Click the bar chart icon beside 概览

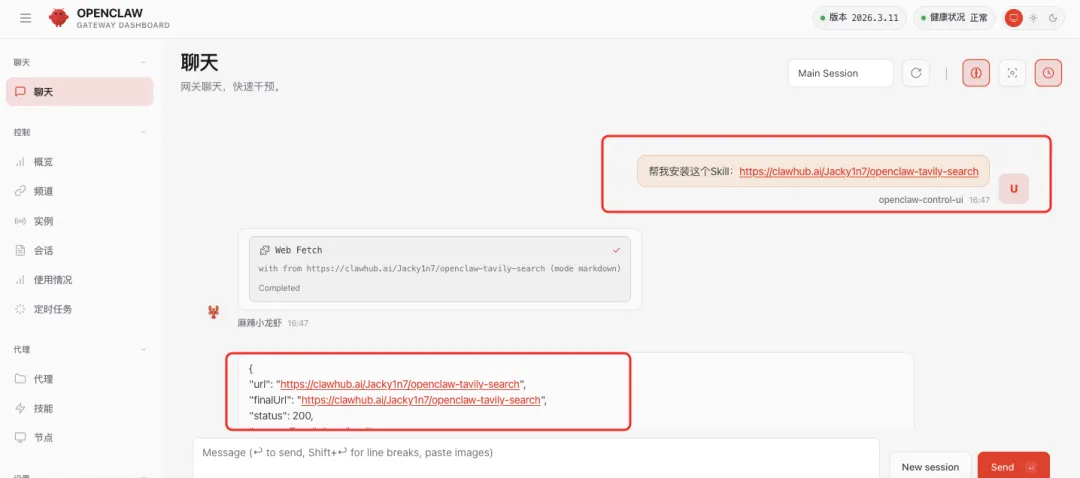(x=20, y=162)
